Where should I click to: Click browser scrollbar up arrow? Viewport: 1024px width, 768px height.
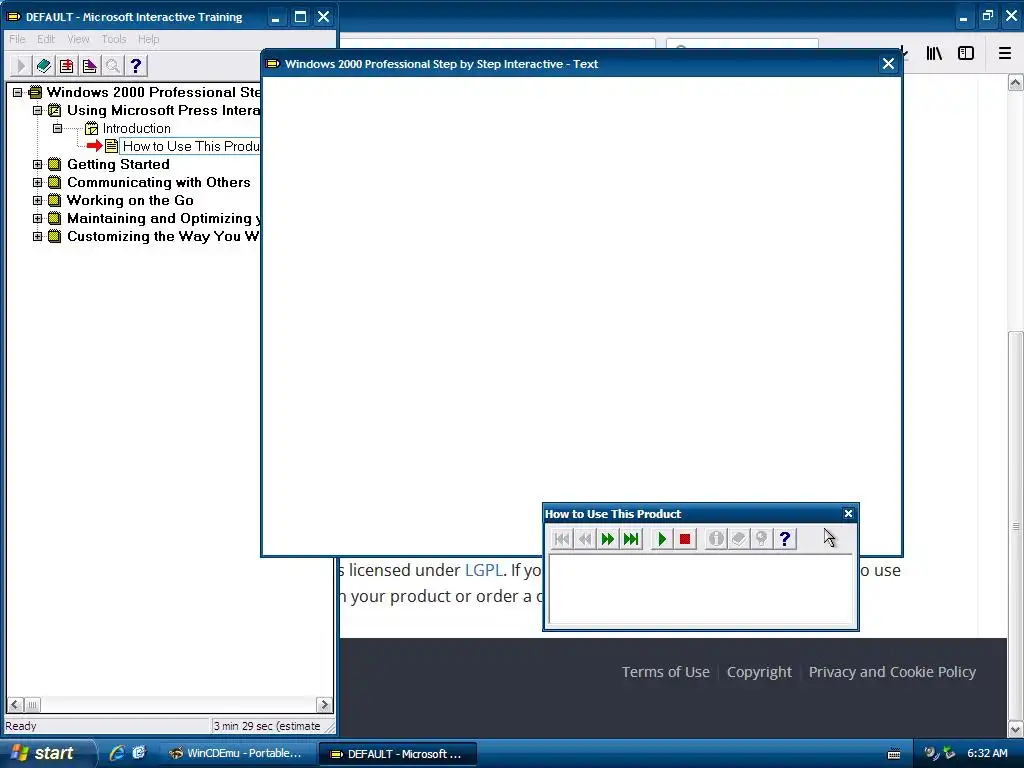pyautogui.click(x=1016, y=83)
